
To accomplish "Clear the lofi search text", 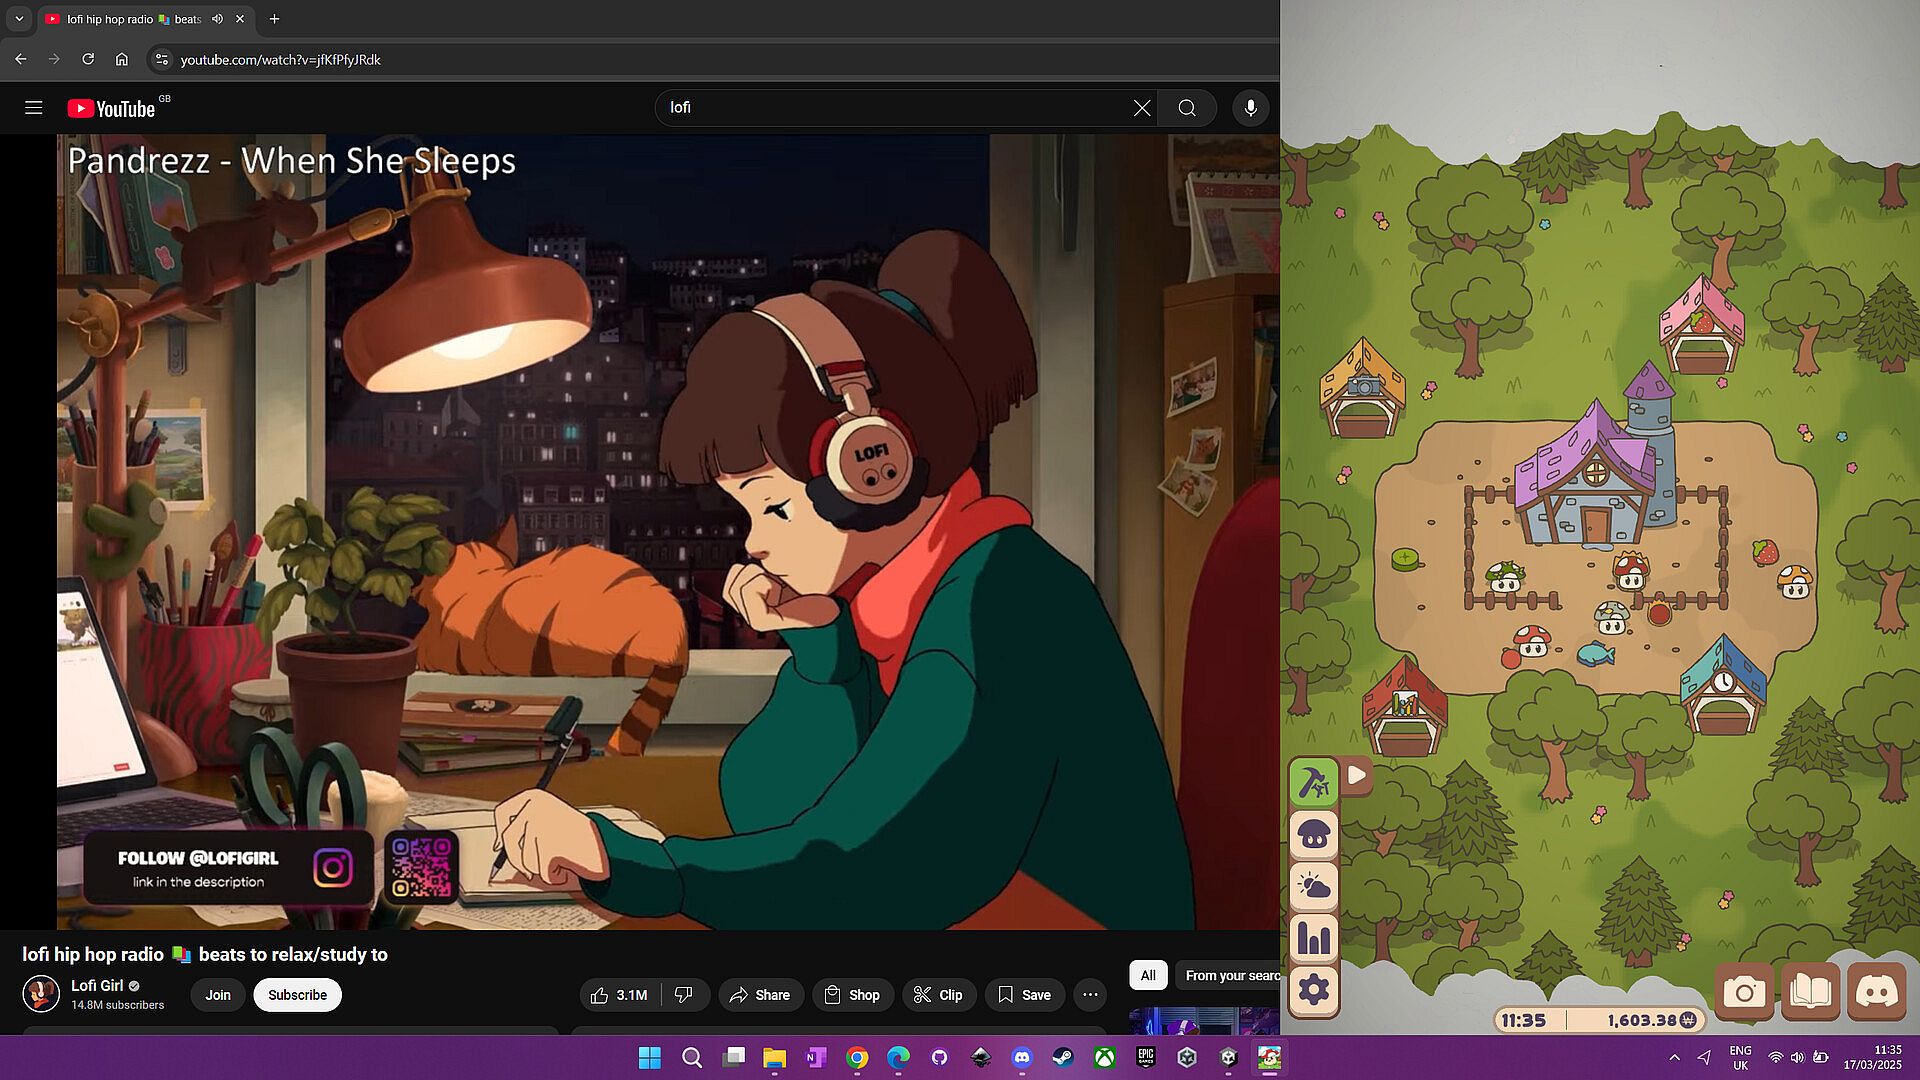I will (x=1141, y=108).
